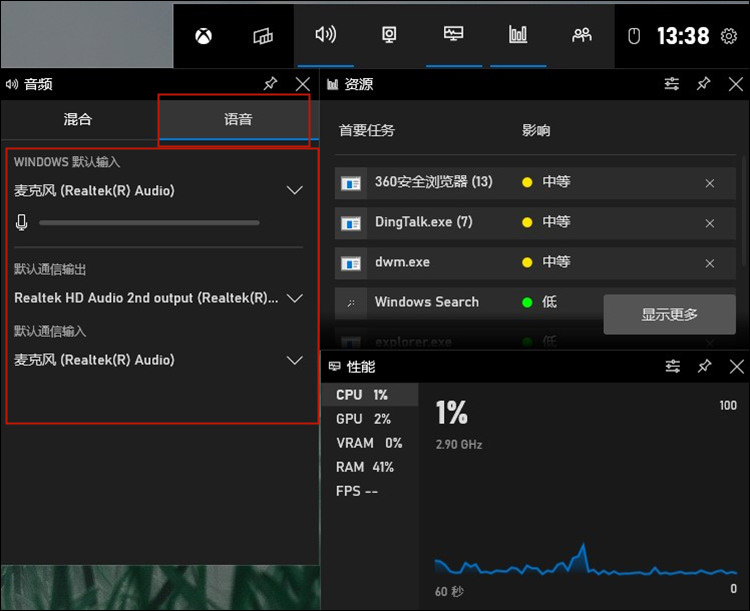Mute the microphone icon
750x611 pixels.
tap(22, 222)
